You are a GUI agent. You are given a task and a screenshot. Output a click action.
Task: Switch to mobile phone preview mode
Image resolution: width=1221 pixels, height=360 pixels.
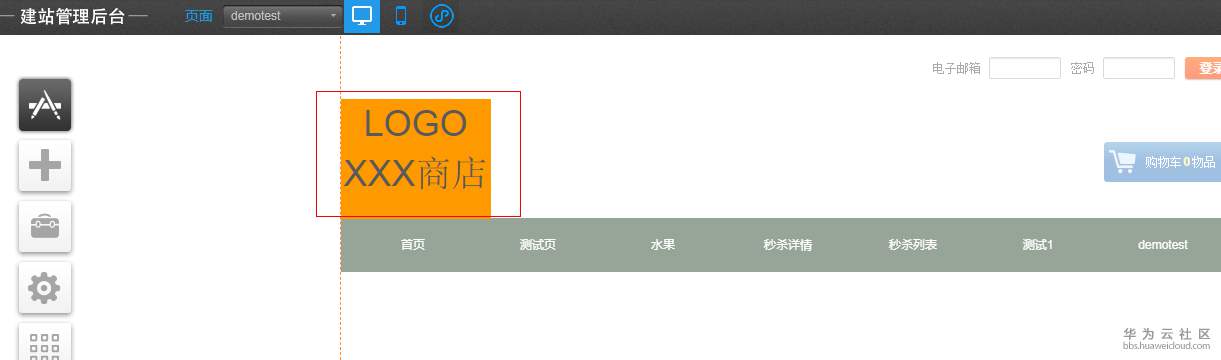[401, 16]
